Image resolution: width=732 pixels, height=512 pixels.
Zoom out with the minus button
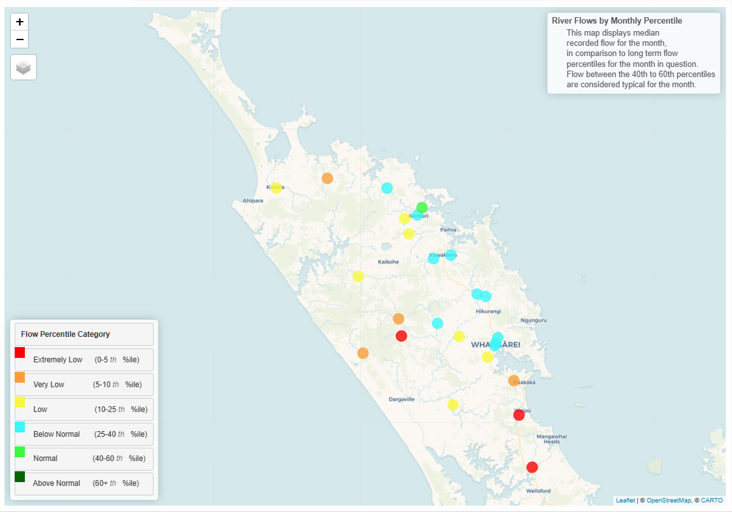20,40
